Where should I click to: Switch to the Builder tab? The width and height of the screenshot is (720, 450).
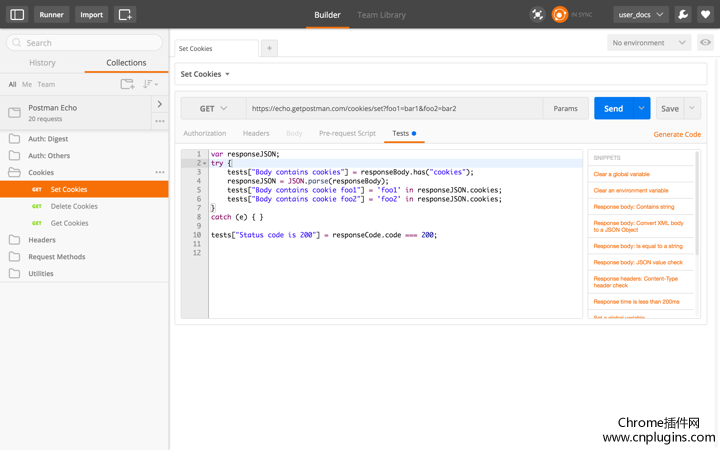[x=327, y=15]
